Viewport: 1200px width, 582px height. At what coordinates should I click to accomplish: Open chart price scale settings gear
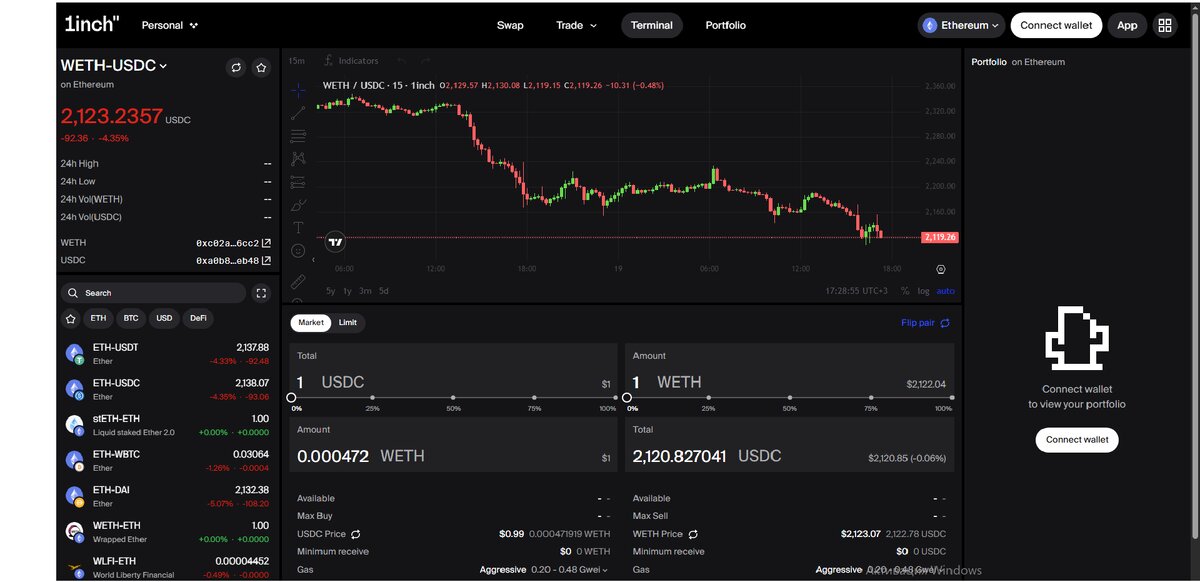coord(941,270)
